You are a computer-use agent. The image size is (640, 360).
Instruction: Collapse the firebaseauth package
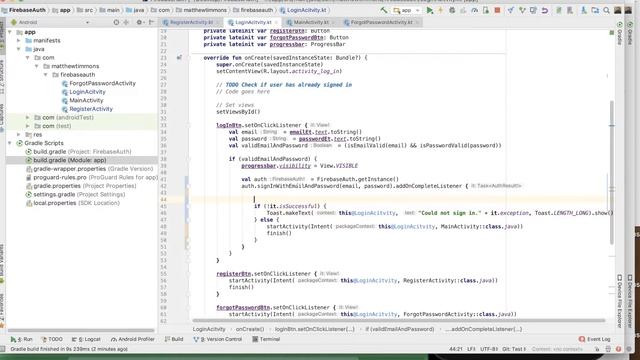(46, 75)
